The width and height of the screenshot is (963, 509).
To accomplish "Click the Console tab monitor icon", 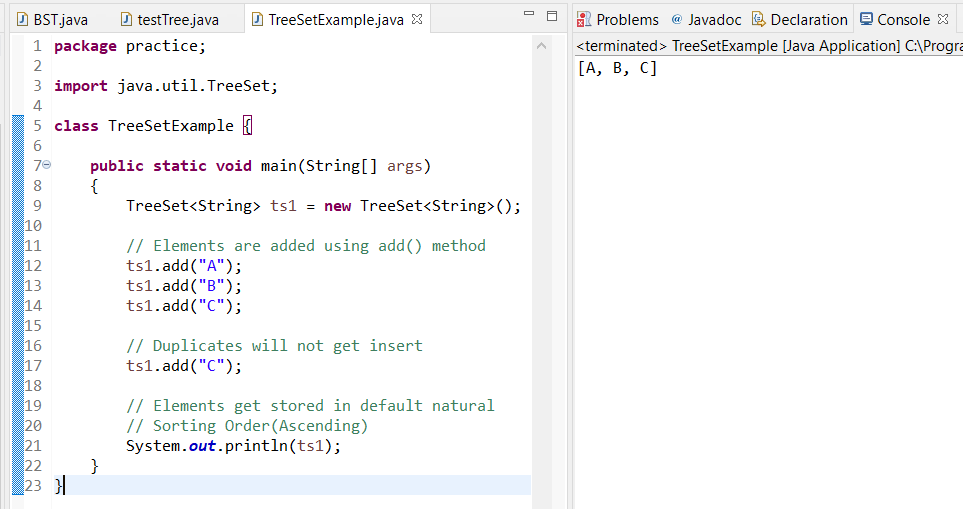I will [x=866, y=19].
